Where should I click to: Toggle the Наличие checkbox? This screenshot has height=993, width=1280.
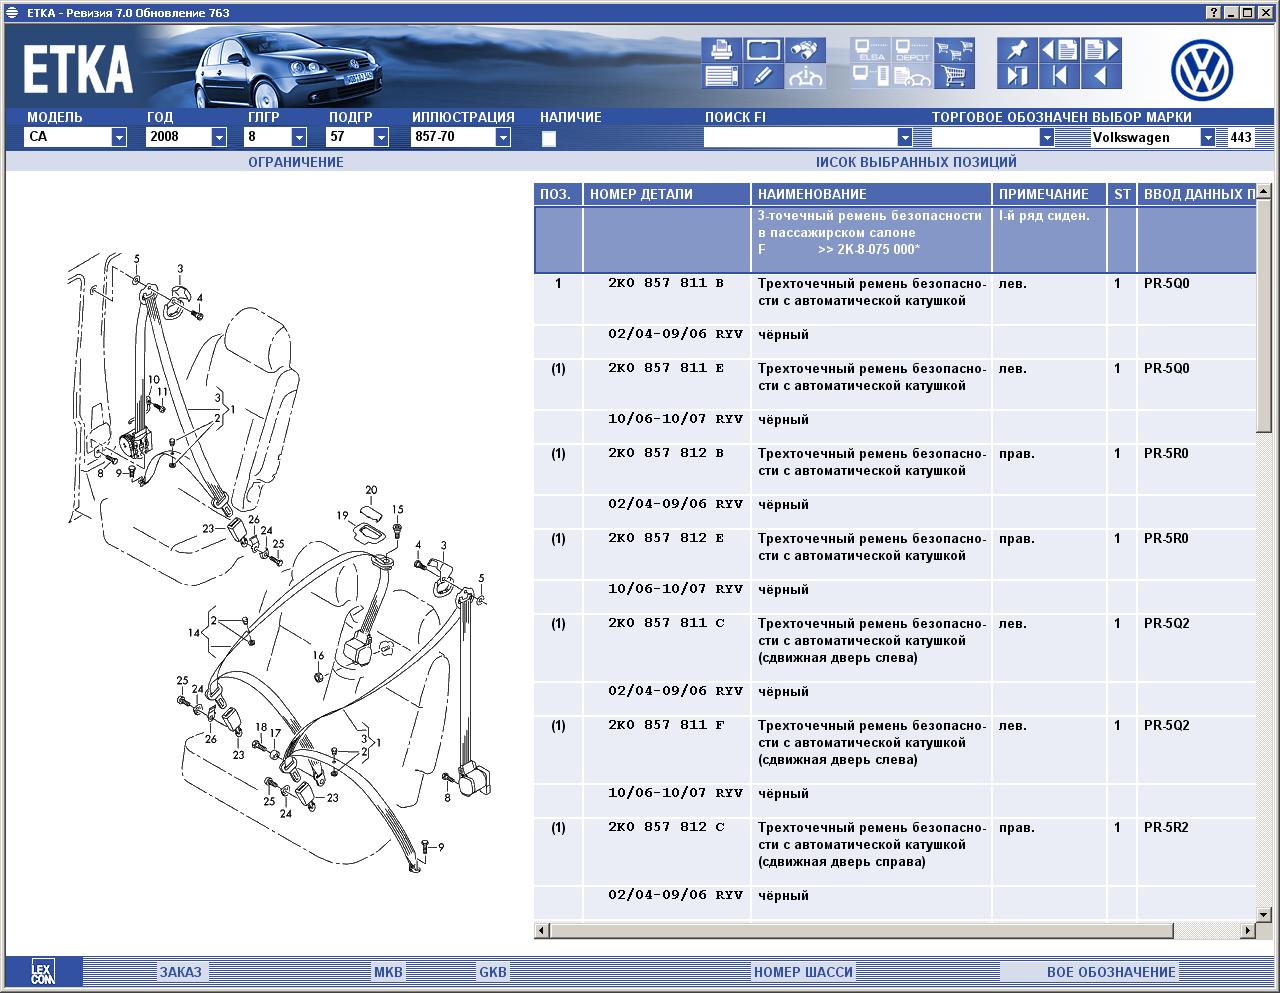548,139
